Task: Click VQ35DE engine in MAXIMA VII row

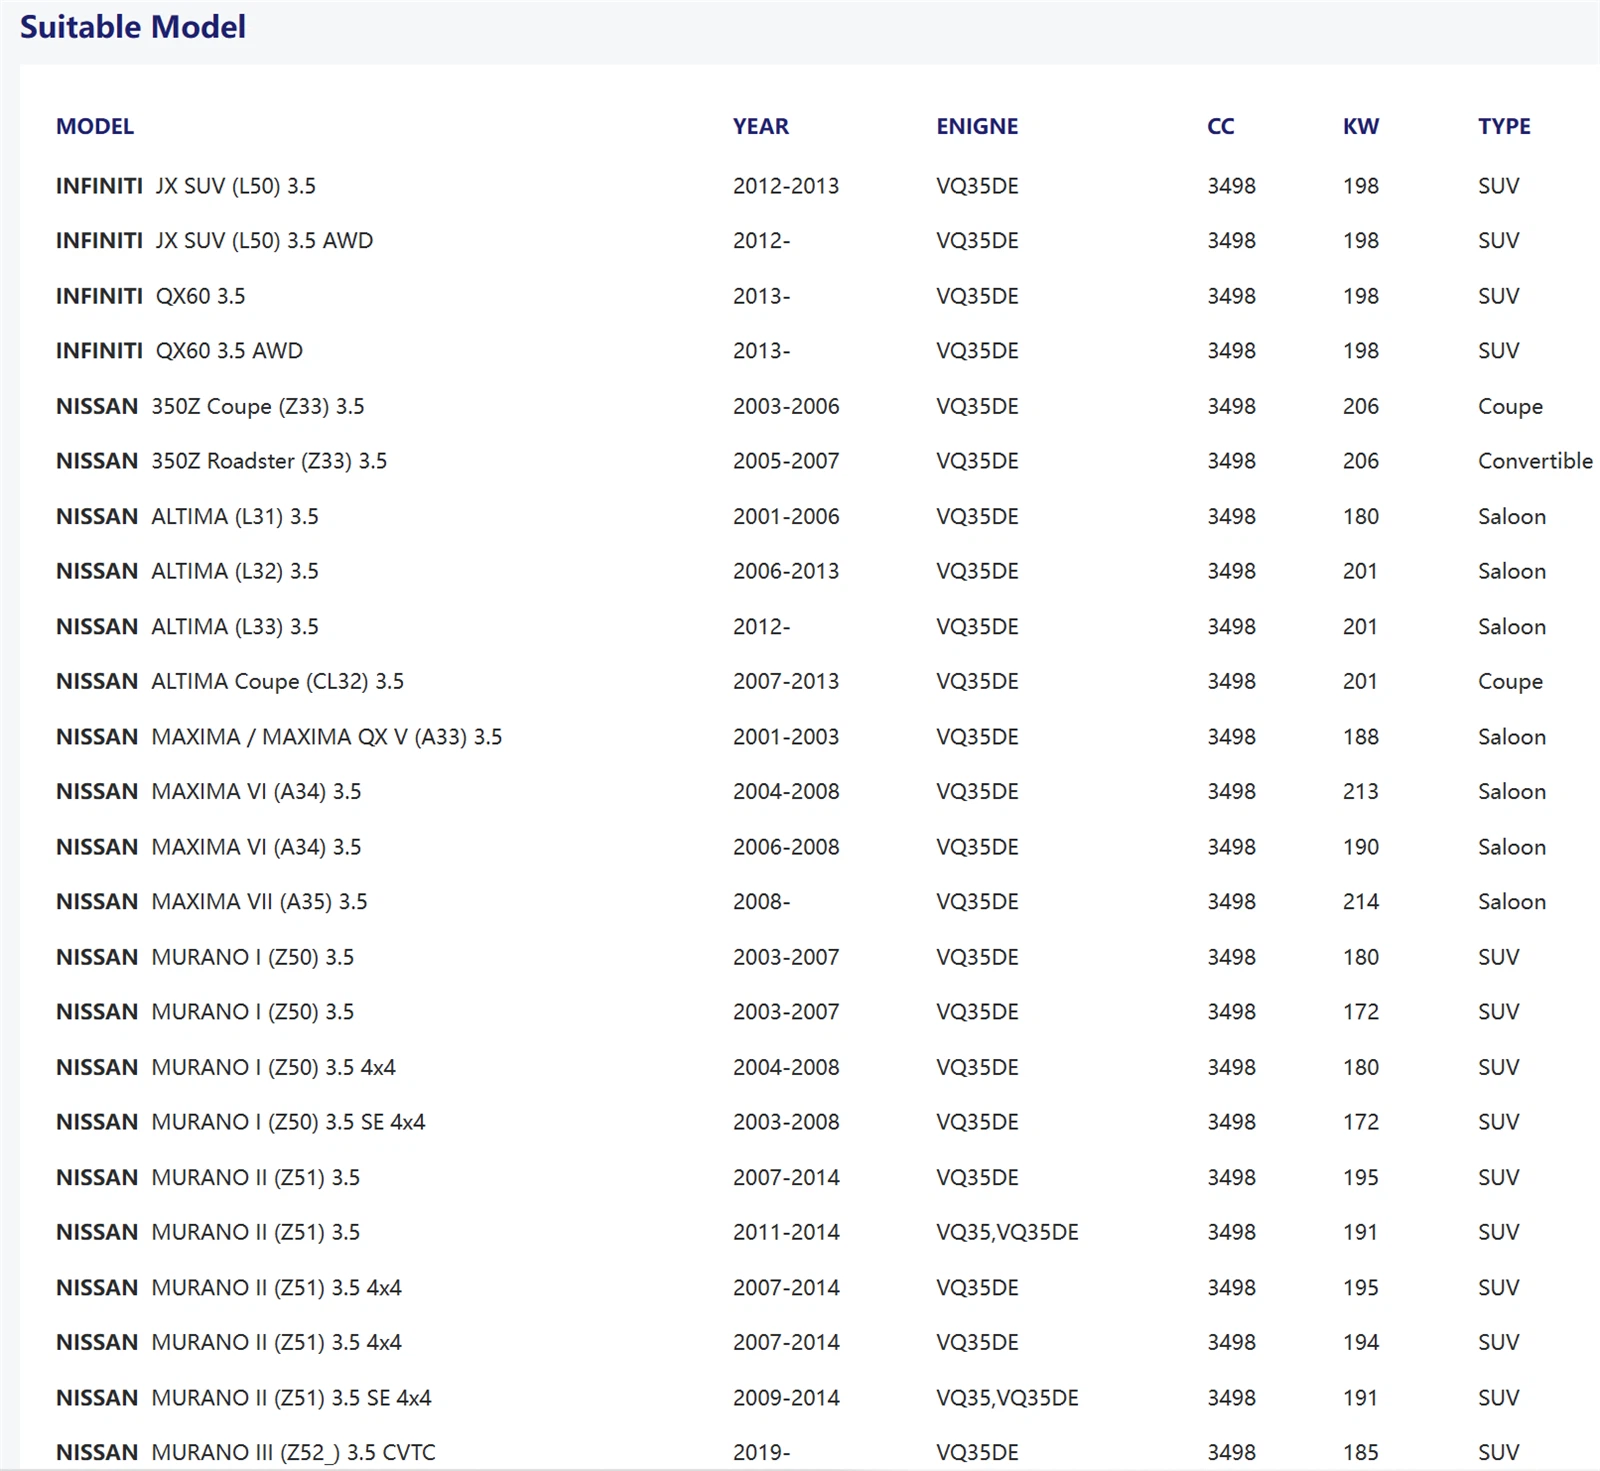Action: (977, 902)
